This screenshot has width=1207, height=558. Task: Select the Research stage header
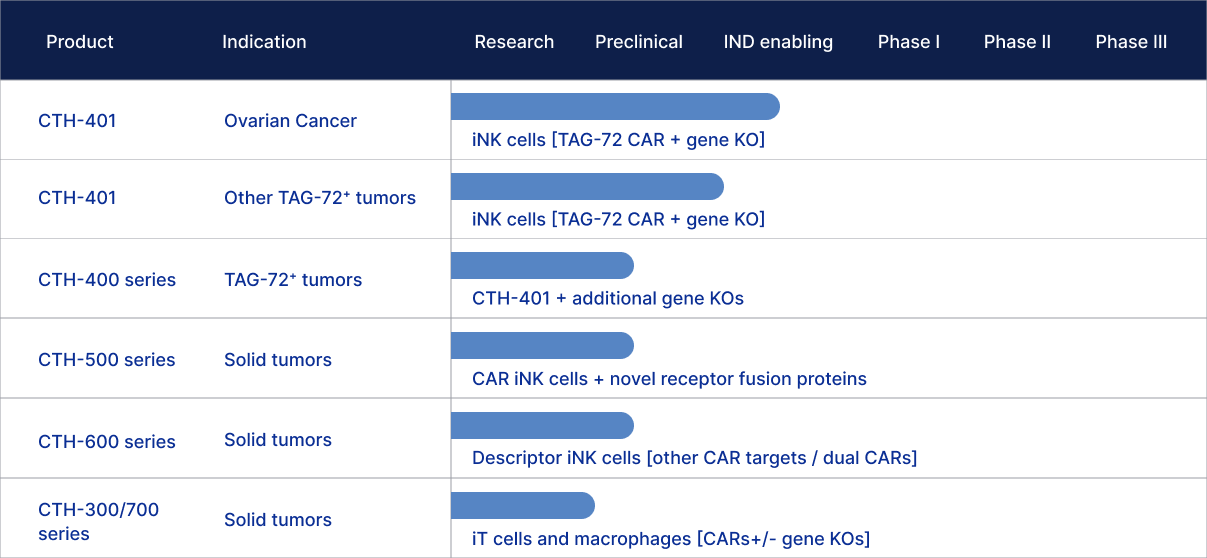click(514, 42)
